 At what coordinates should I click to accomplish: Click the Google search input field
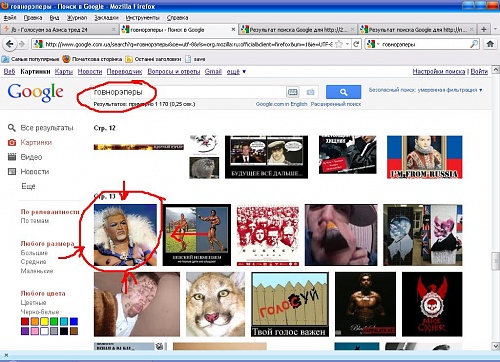pyautogui.click(x=188, y=92)
